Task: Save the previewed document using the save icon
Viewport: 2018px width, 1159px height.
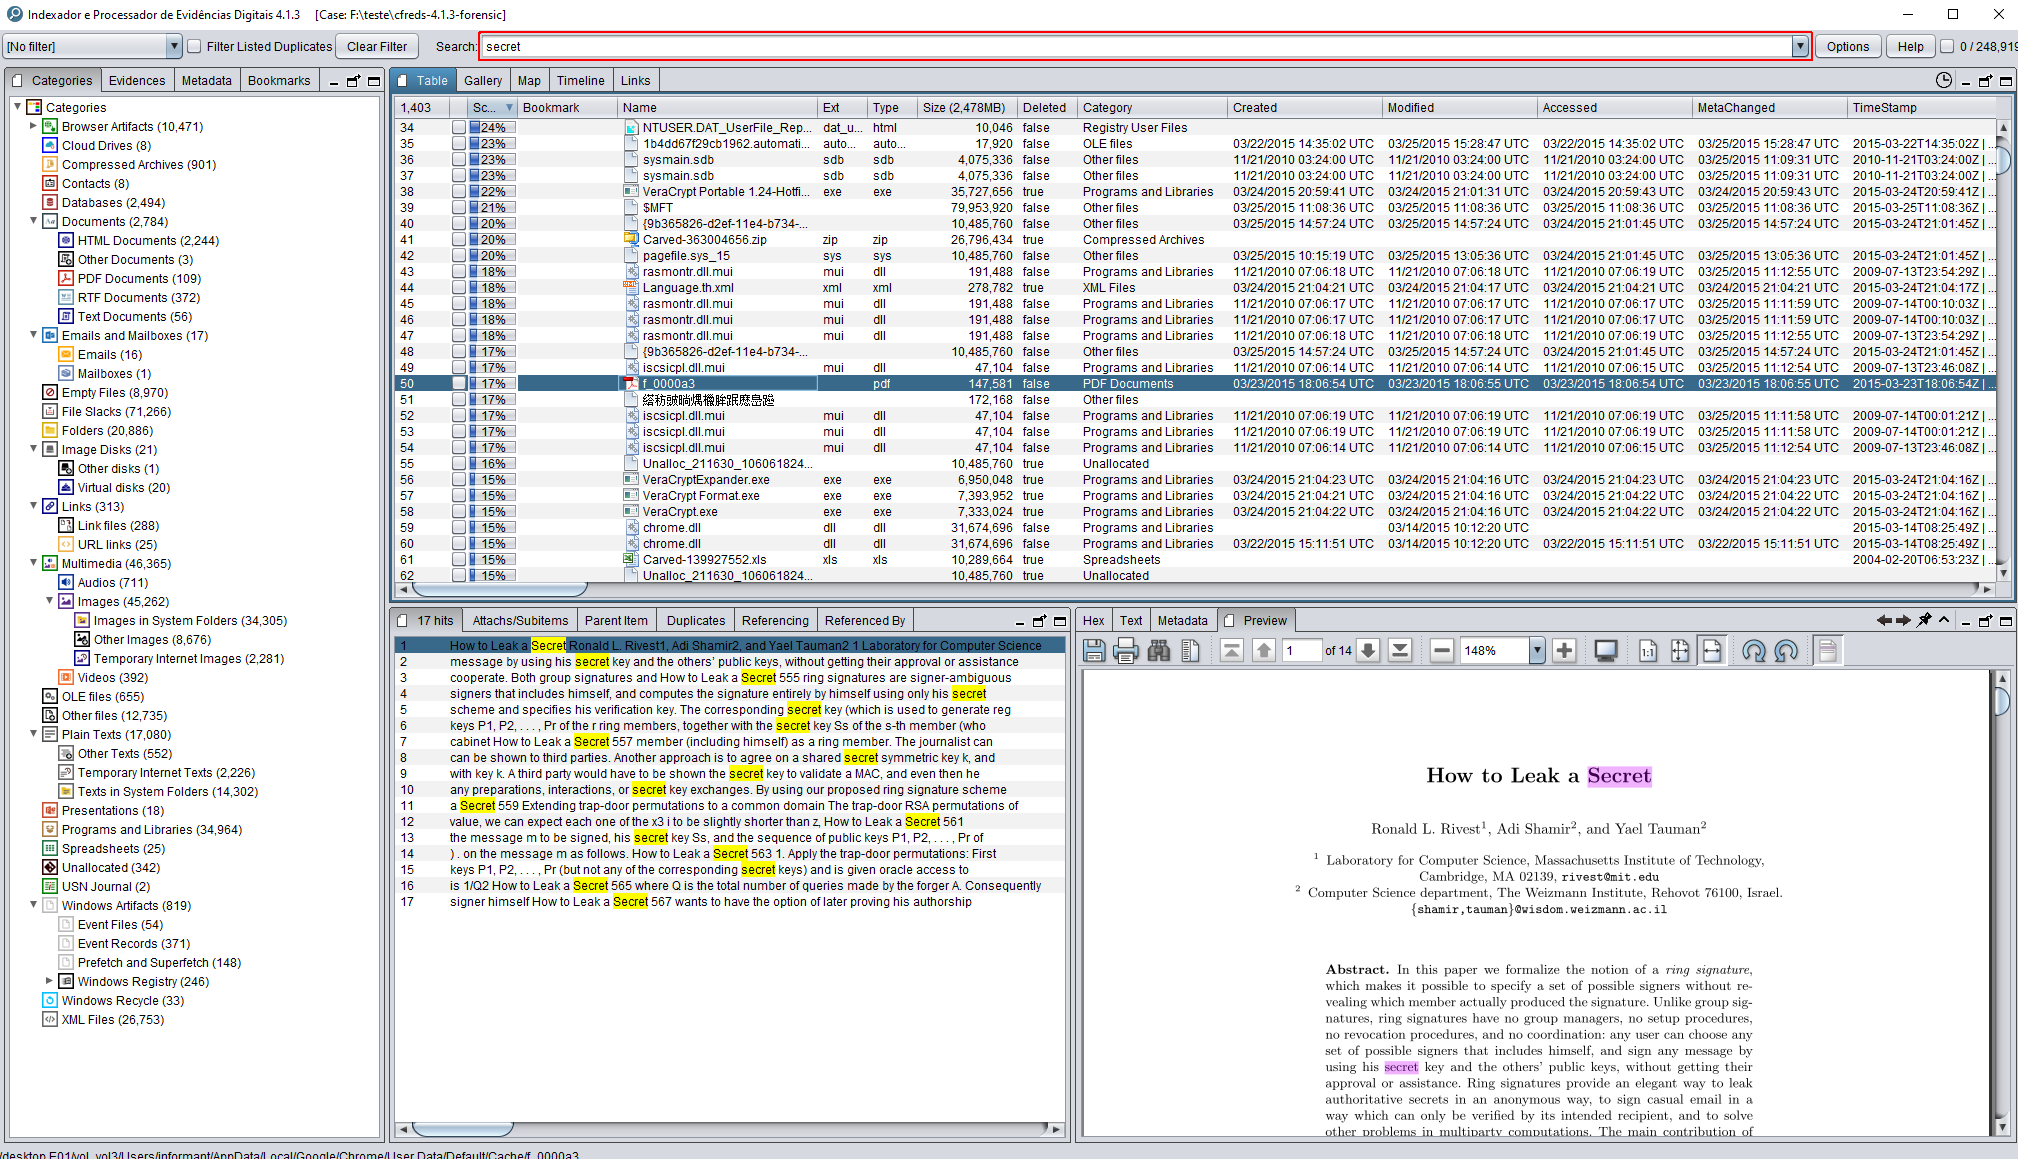Action: tap(1095, 650)
